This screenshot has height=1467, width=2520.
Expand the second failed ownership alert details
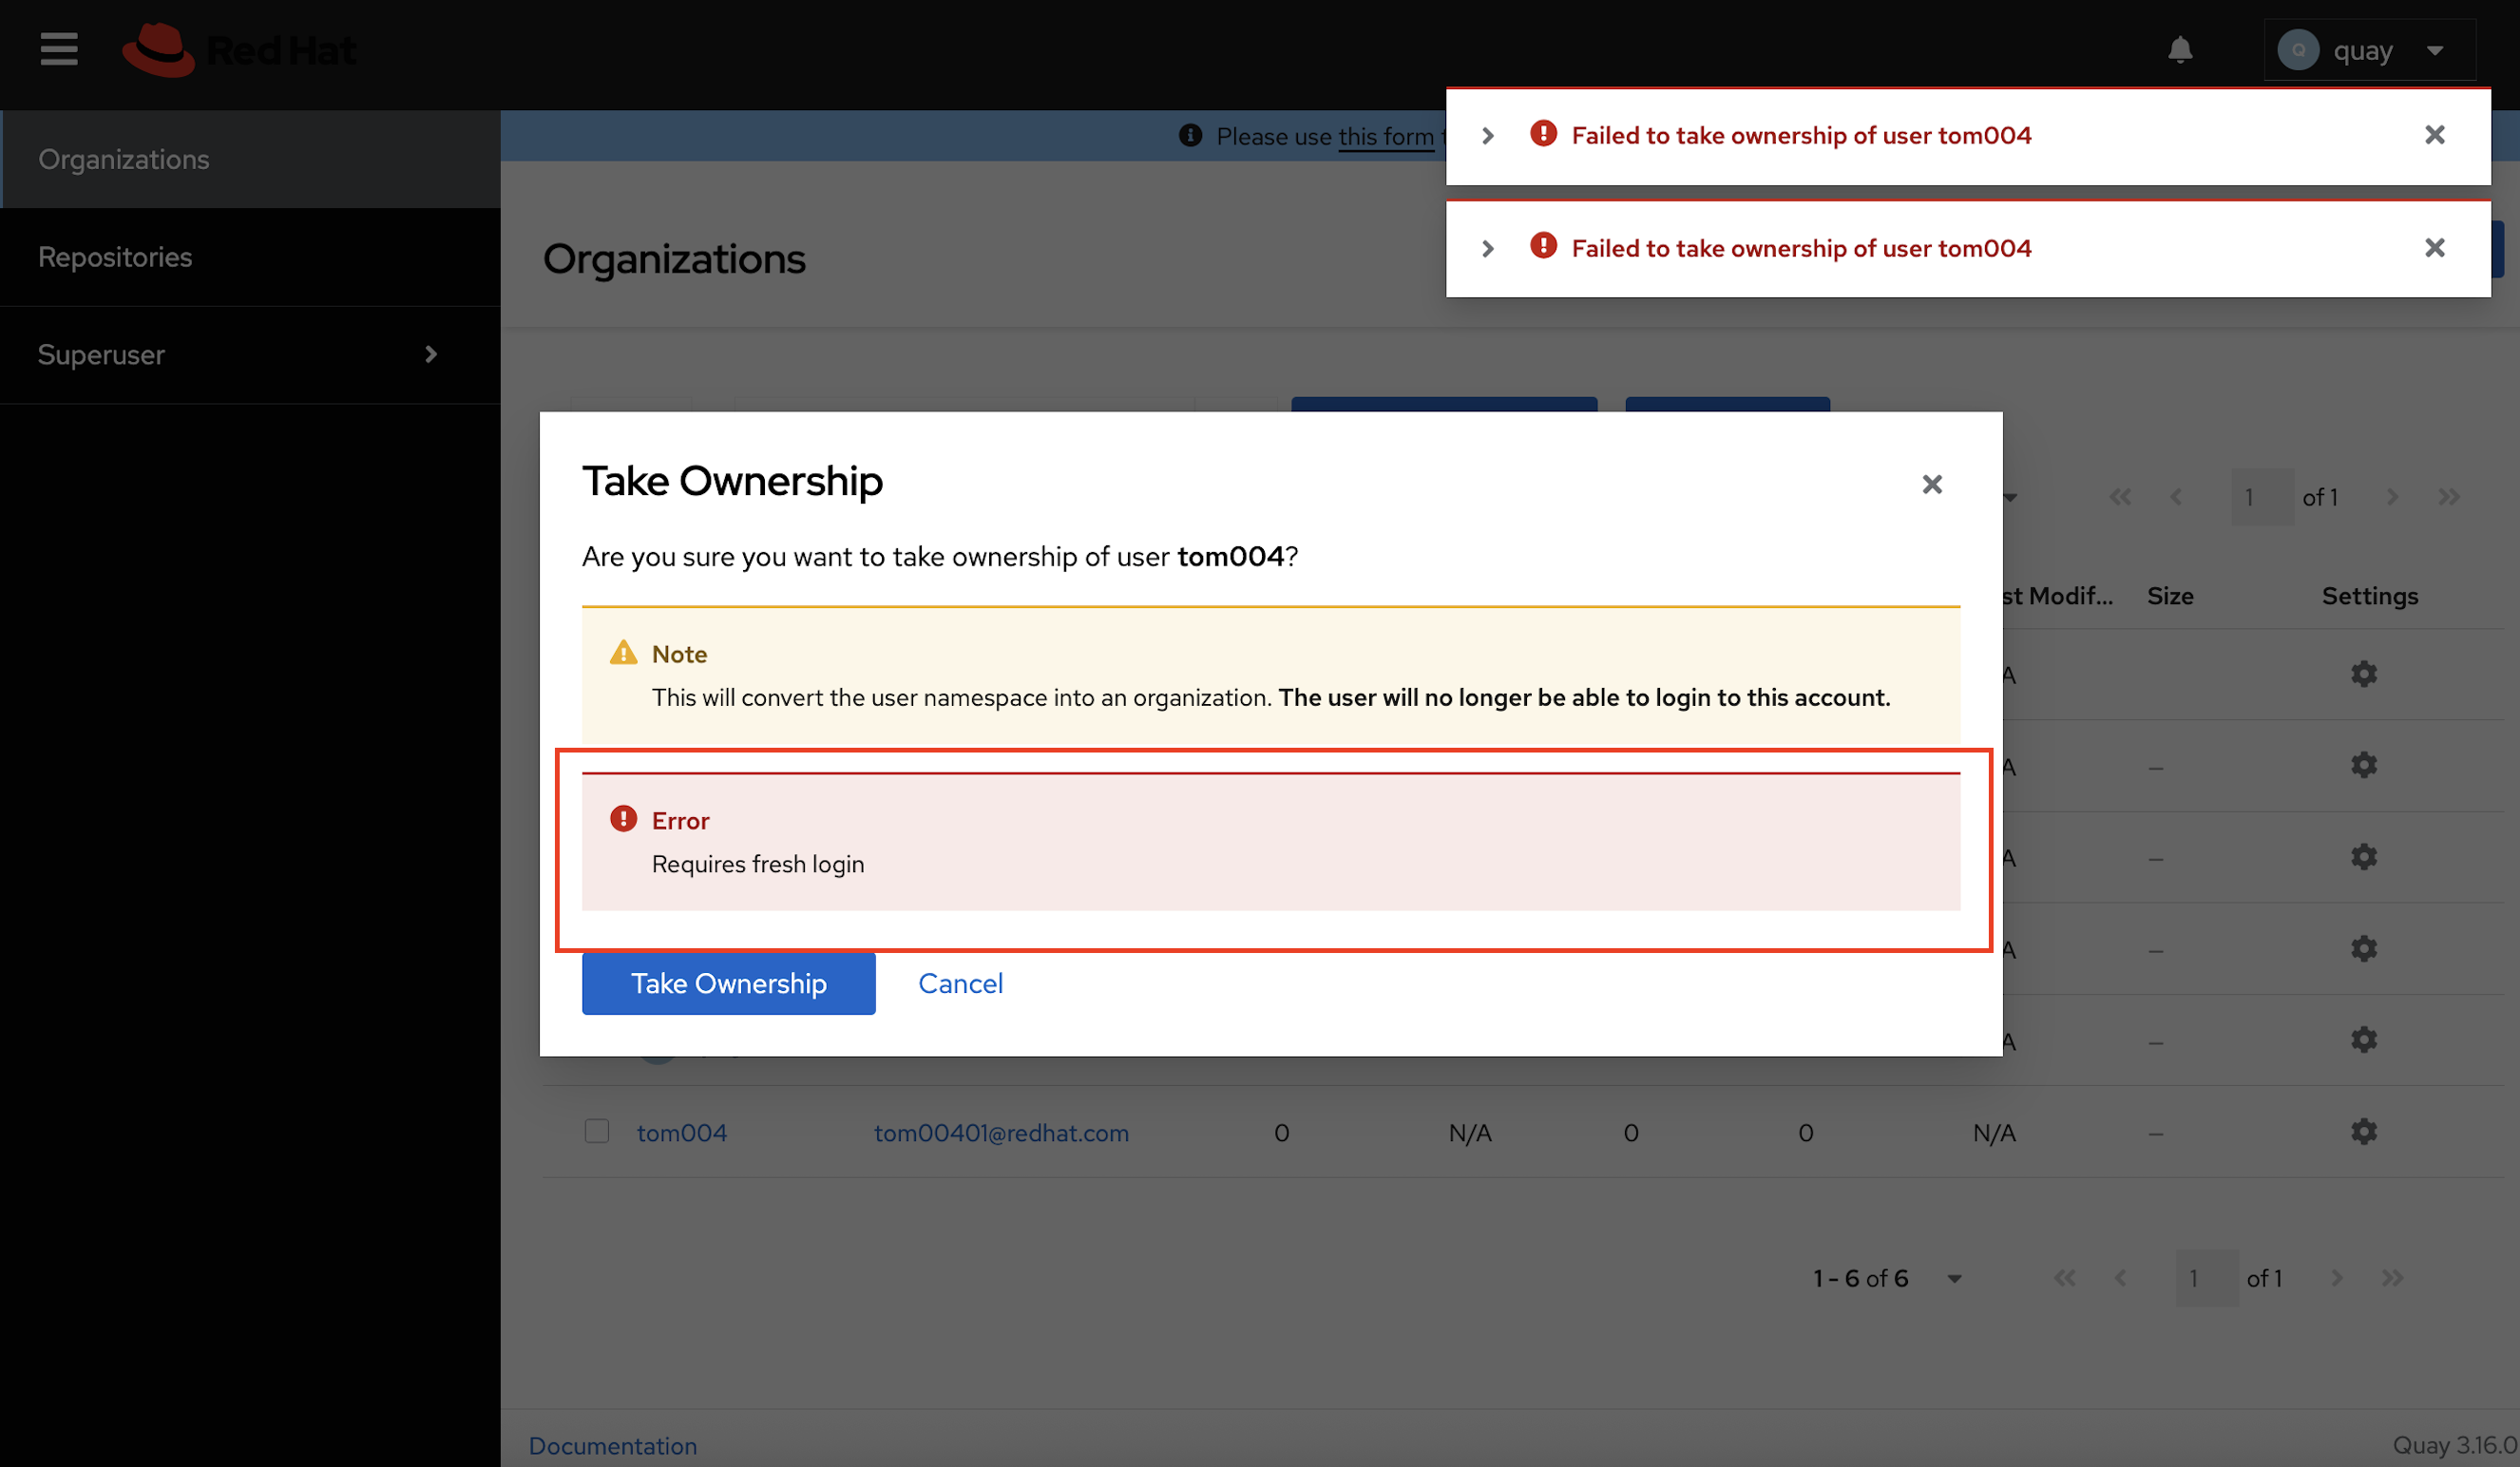(x=1488, y=248)
